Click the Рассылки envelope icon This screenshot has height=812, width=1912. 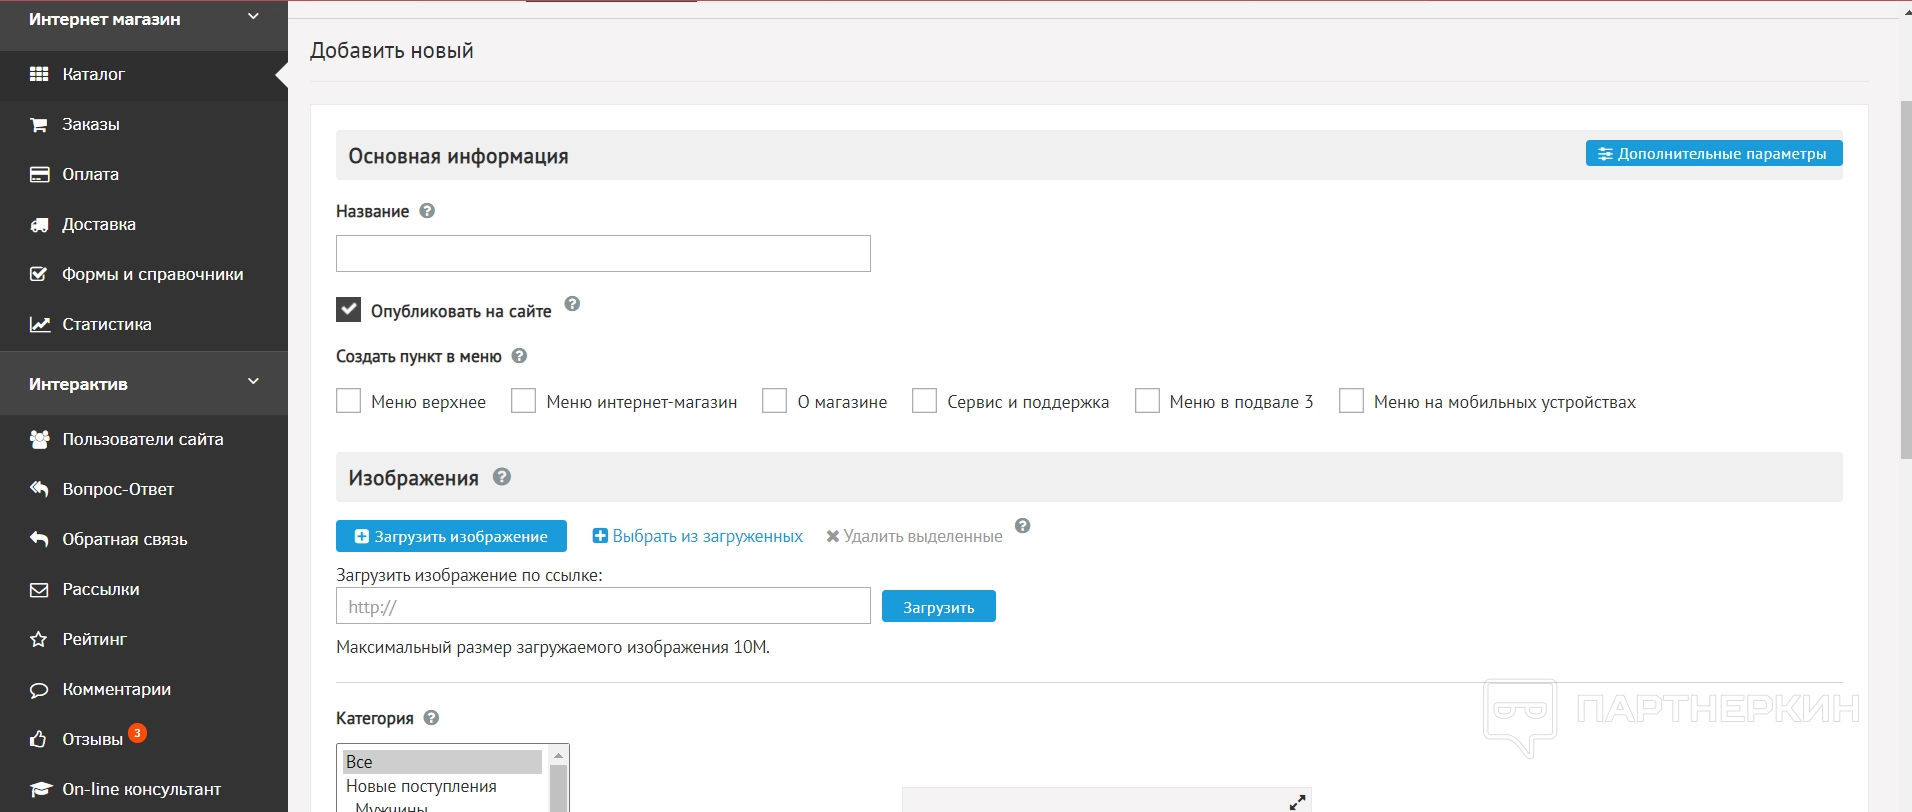39,589
